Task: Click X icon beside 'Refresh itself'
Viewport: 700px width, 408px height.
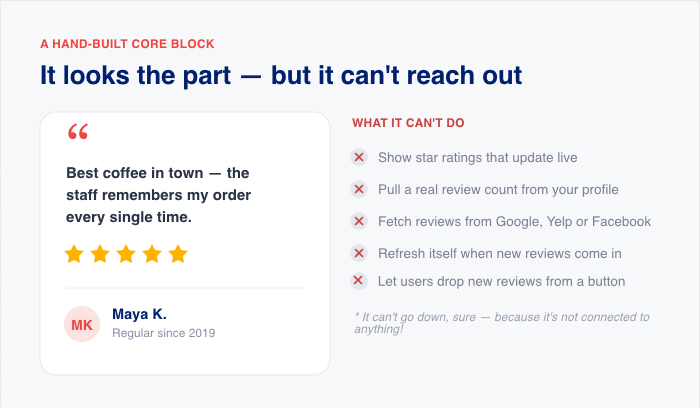Action: tap(358, 254)
